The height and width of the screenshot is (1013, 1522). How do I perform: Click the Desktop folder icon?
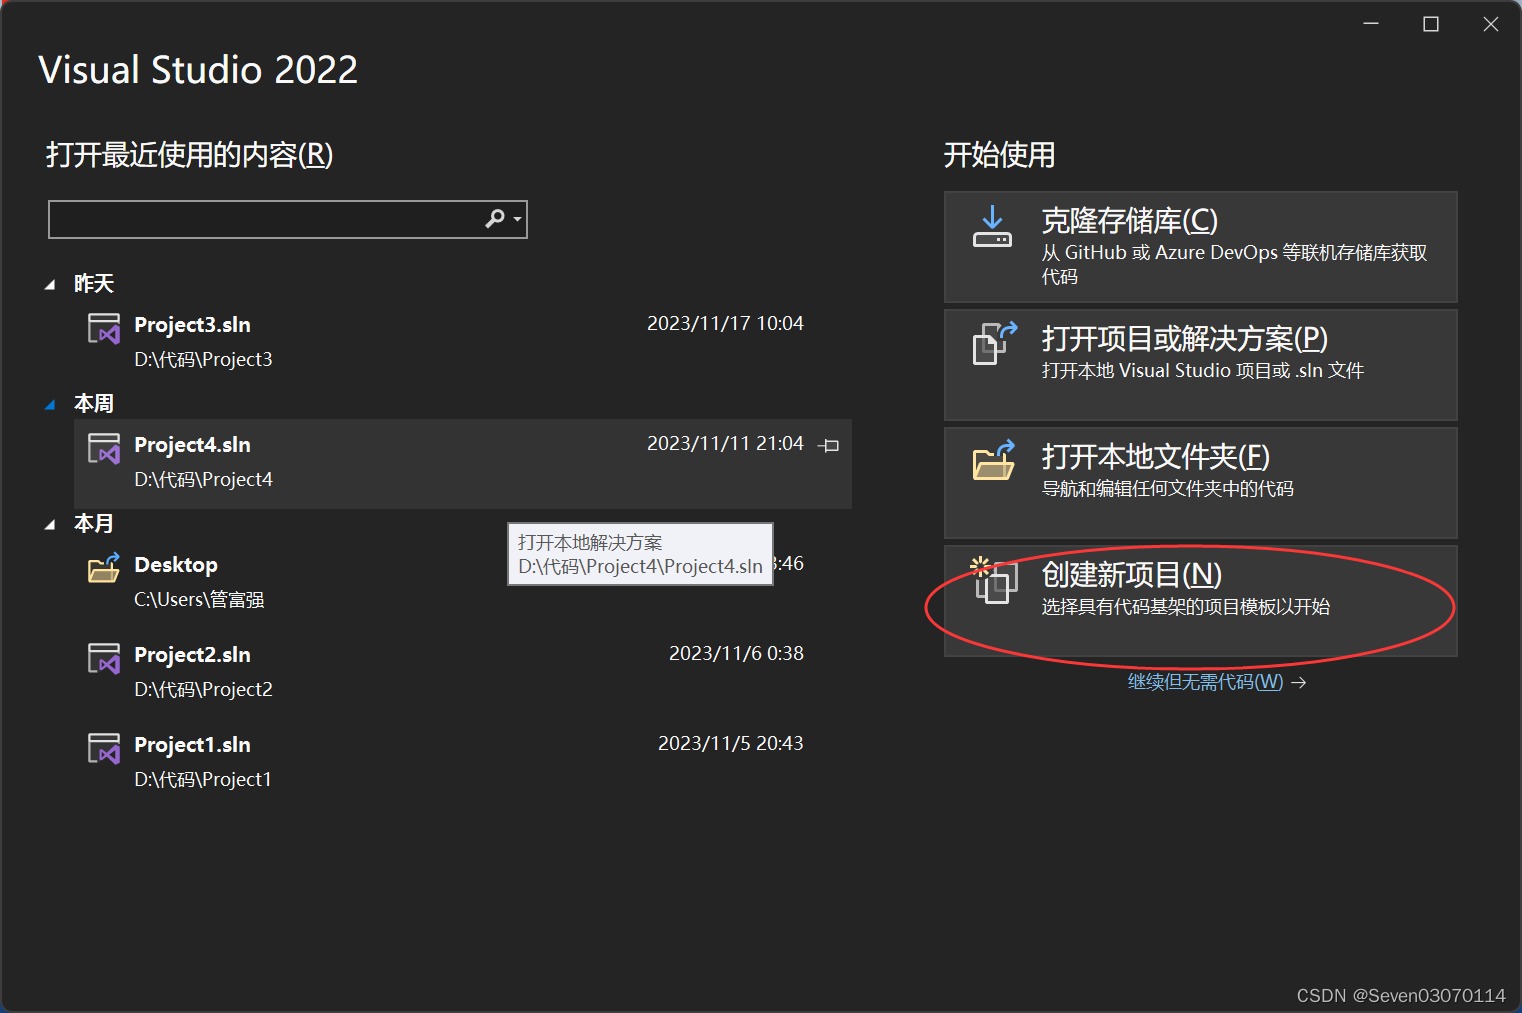click(x=104, y=568)
